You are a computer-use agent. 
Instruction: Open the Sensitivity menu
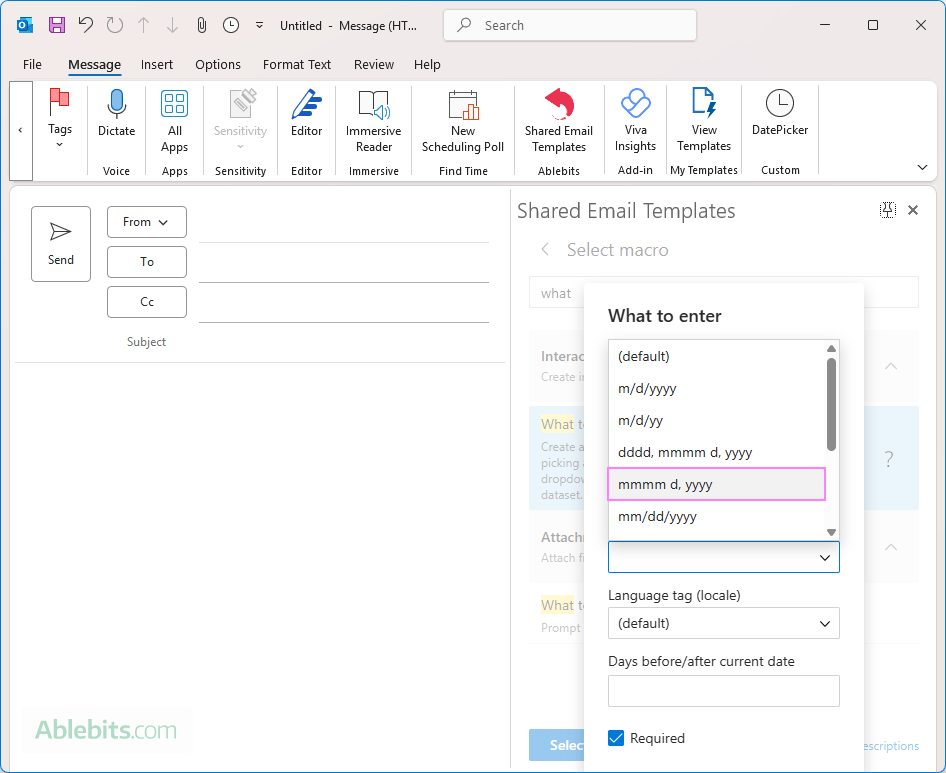click(x=240, y=120)
